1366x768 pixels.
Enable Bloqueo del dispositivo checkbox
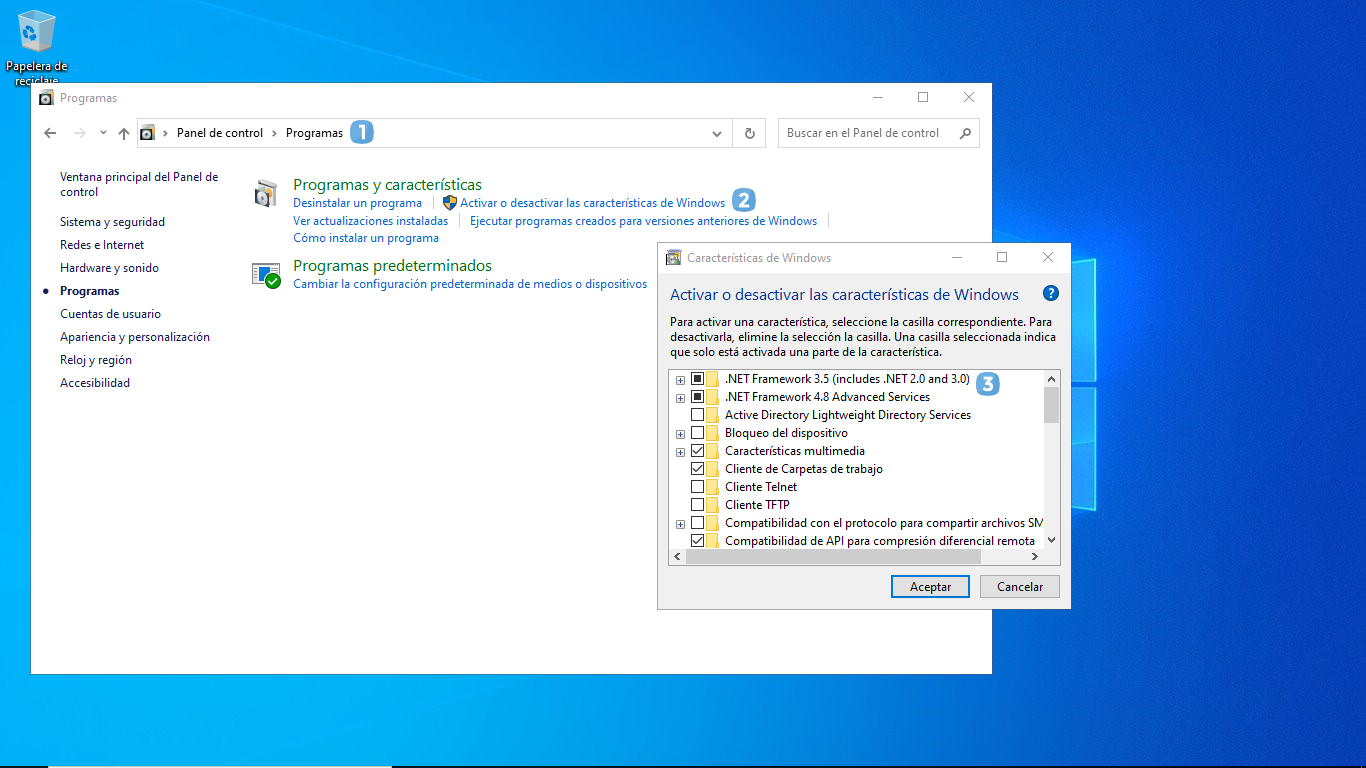tap(697, 433)
